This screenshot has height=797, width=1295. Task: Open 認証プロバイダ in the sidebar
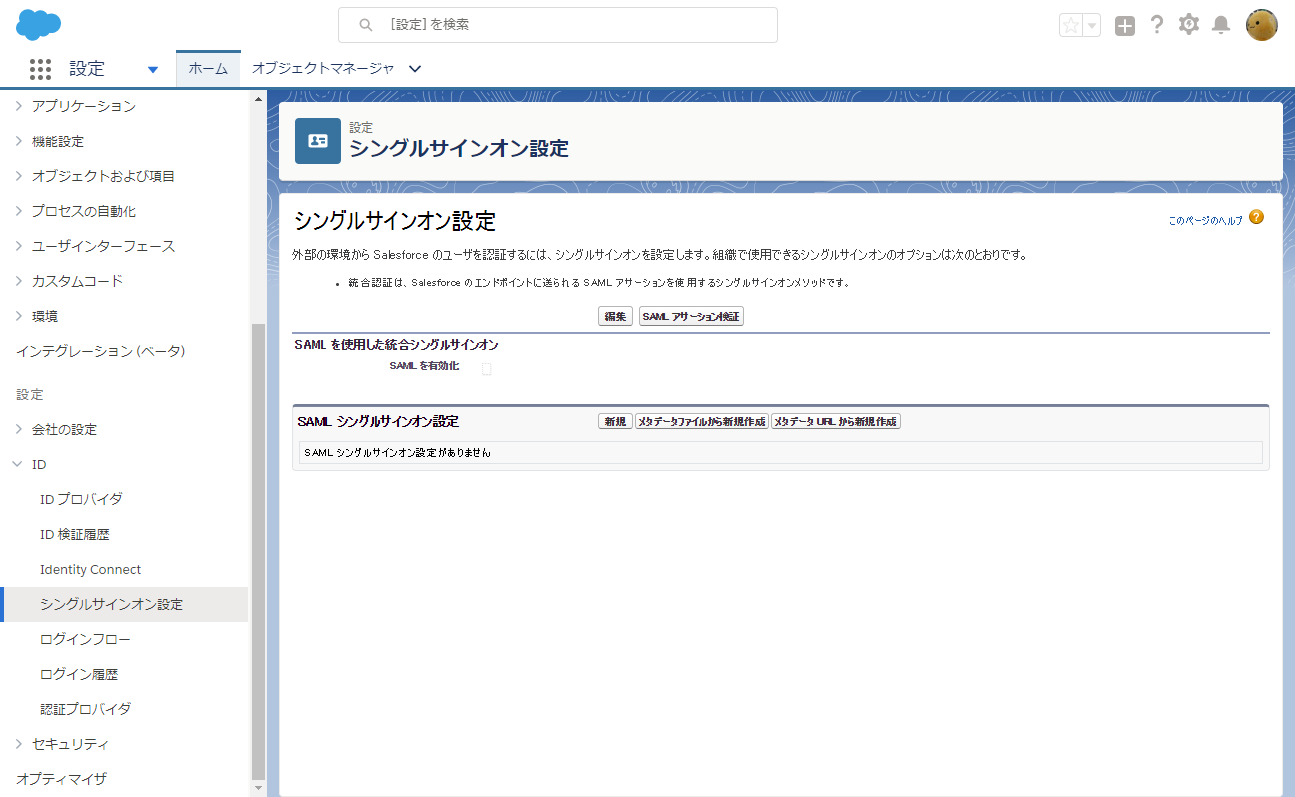pyautogui.click(x=85, y=709)
